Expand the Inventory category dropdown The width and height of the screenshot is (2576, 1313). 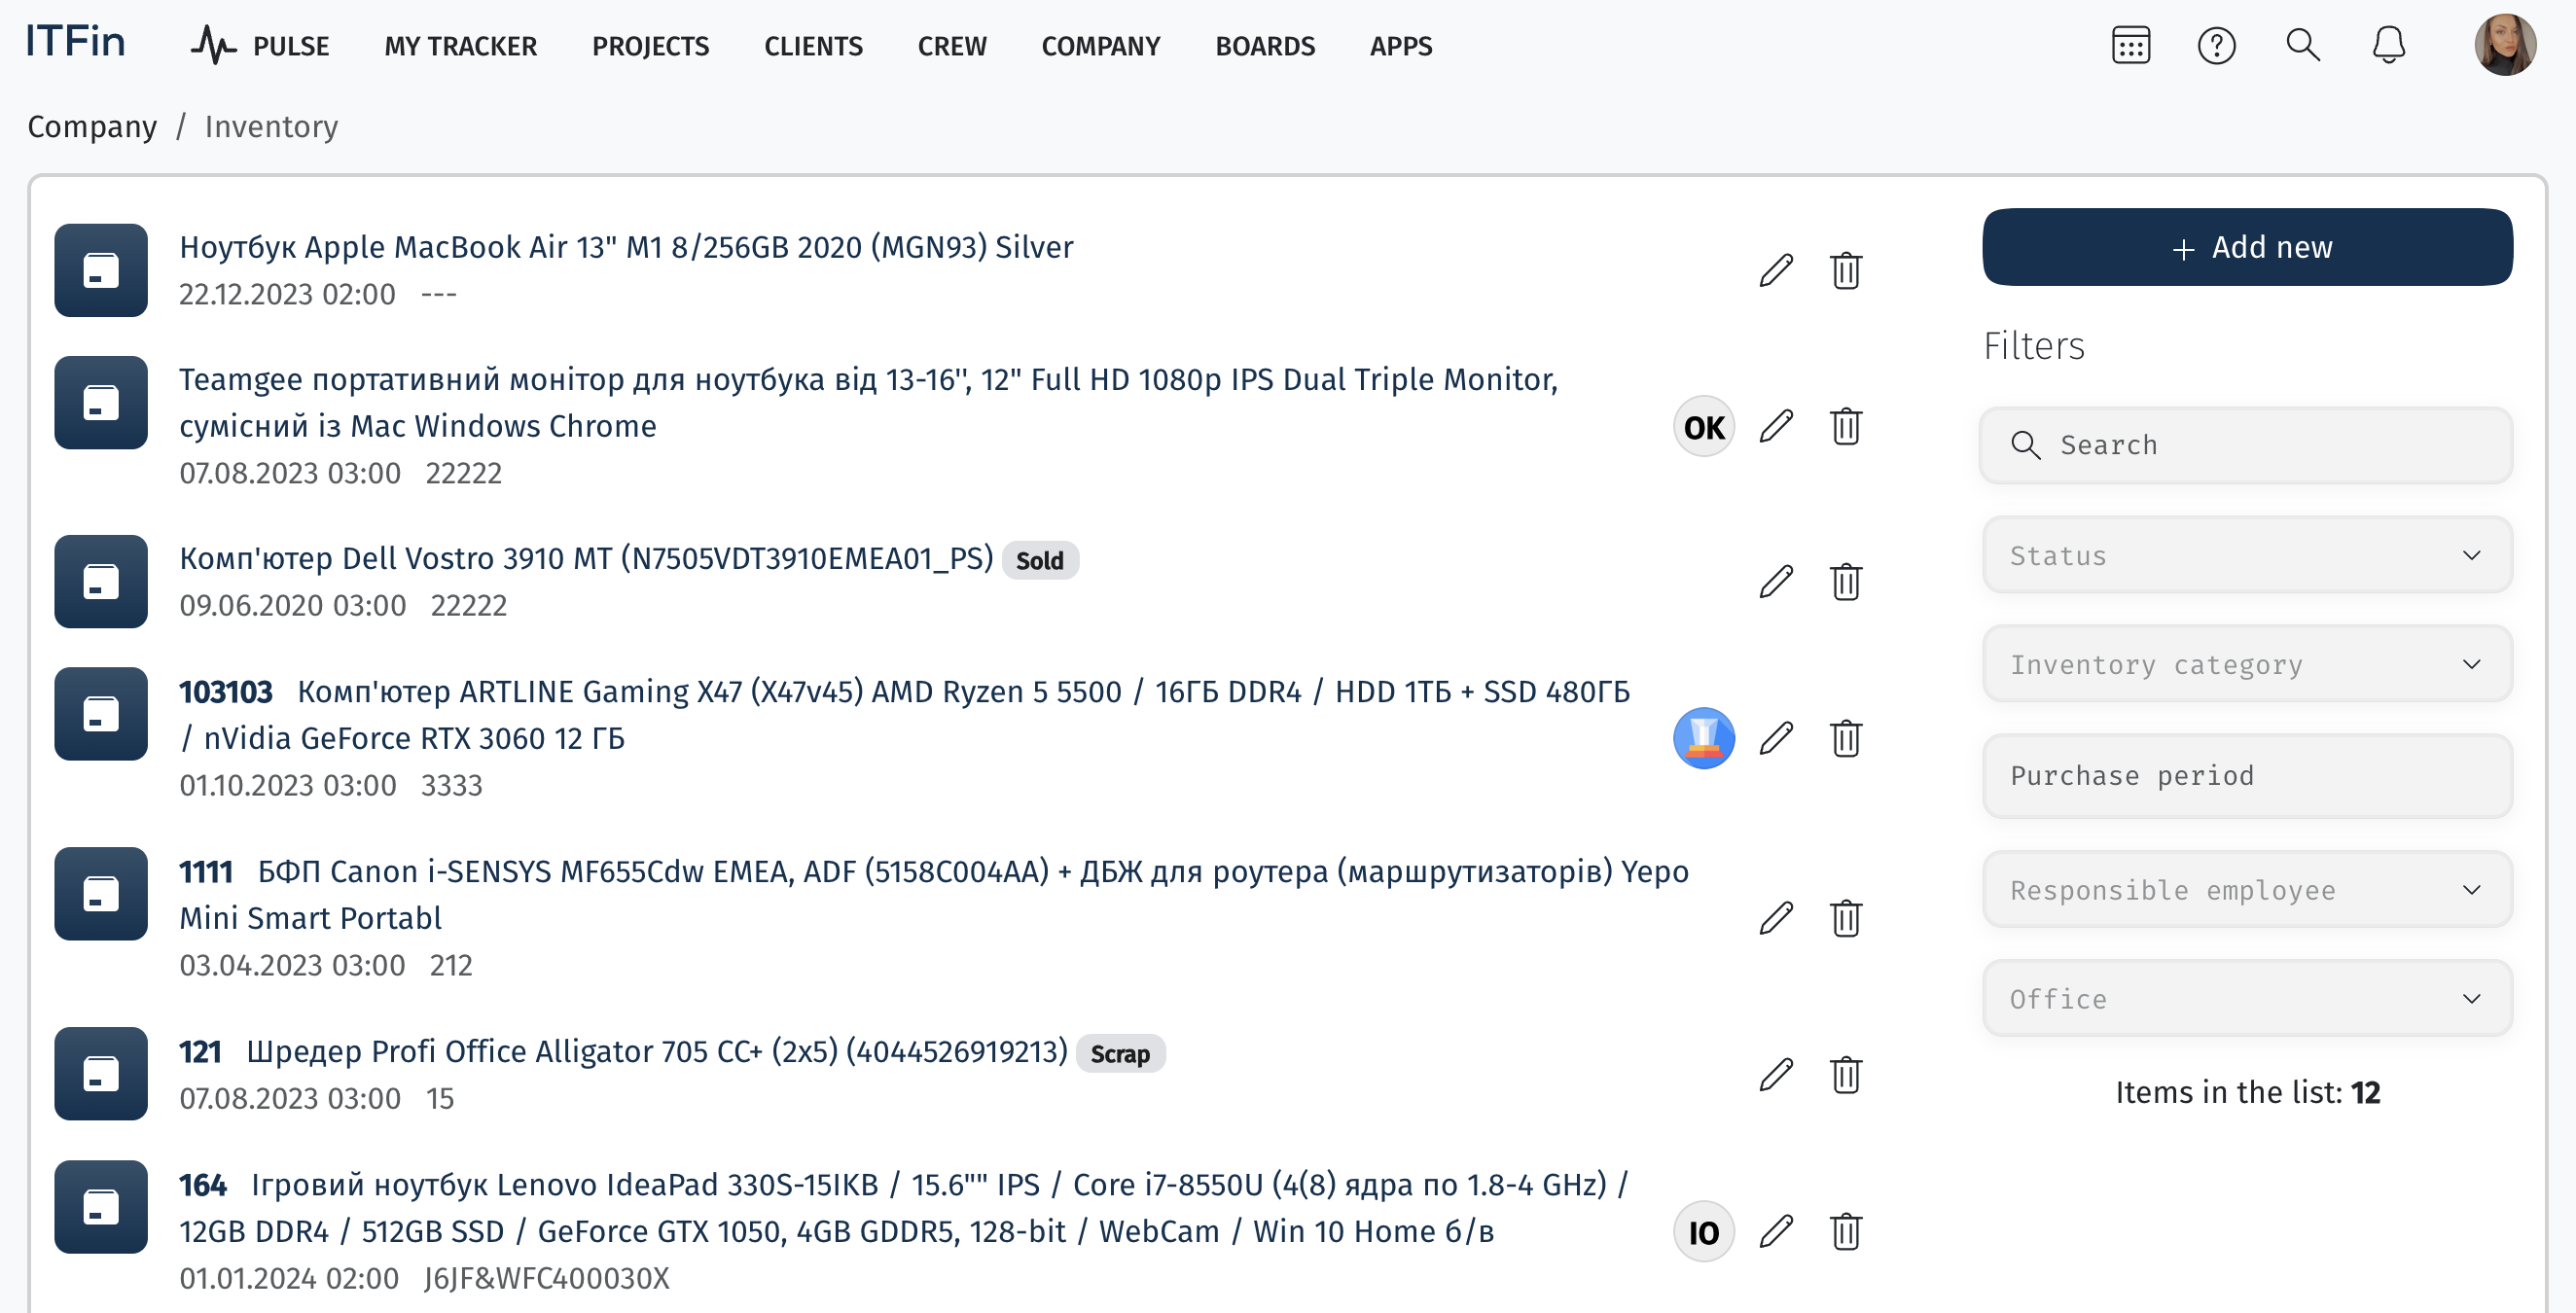(x=2247, y=664)
